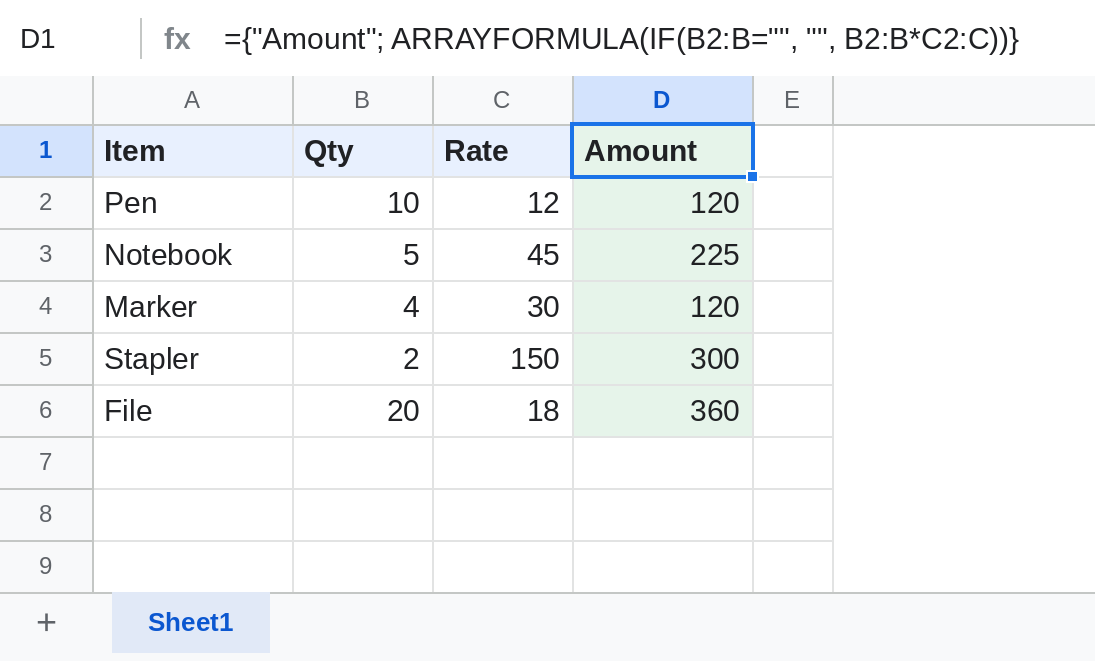Select column A header

pos(193,100)
